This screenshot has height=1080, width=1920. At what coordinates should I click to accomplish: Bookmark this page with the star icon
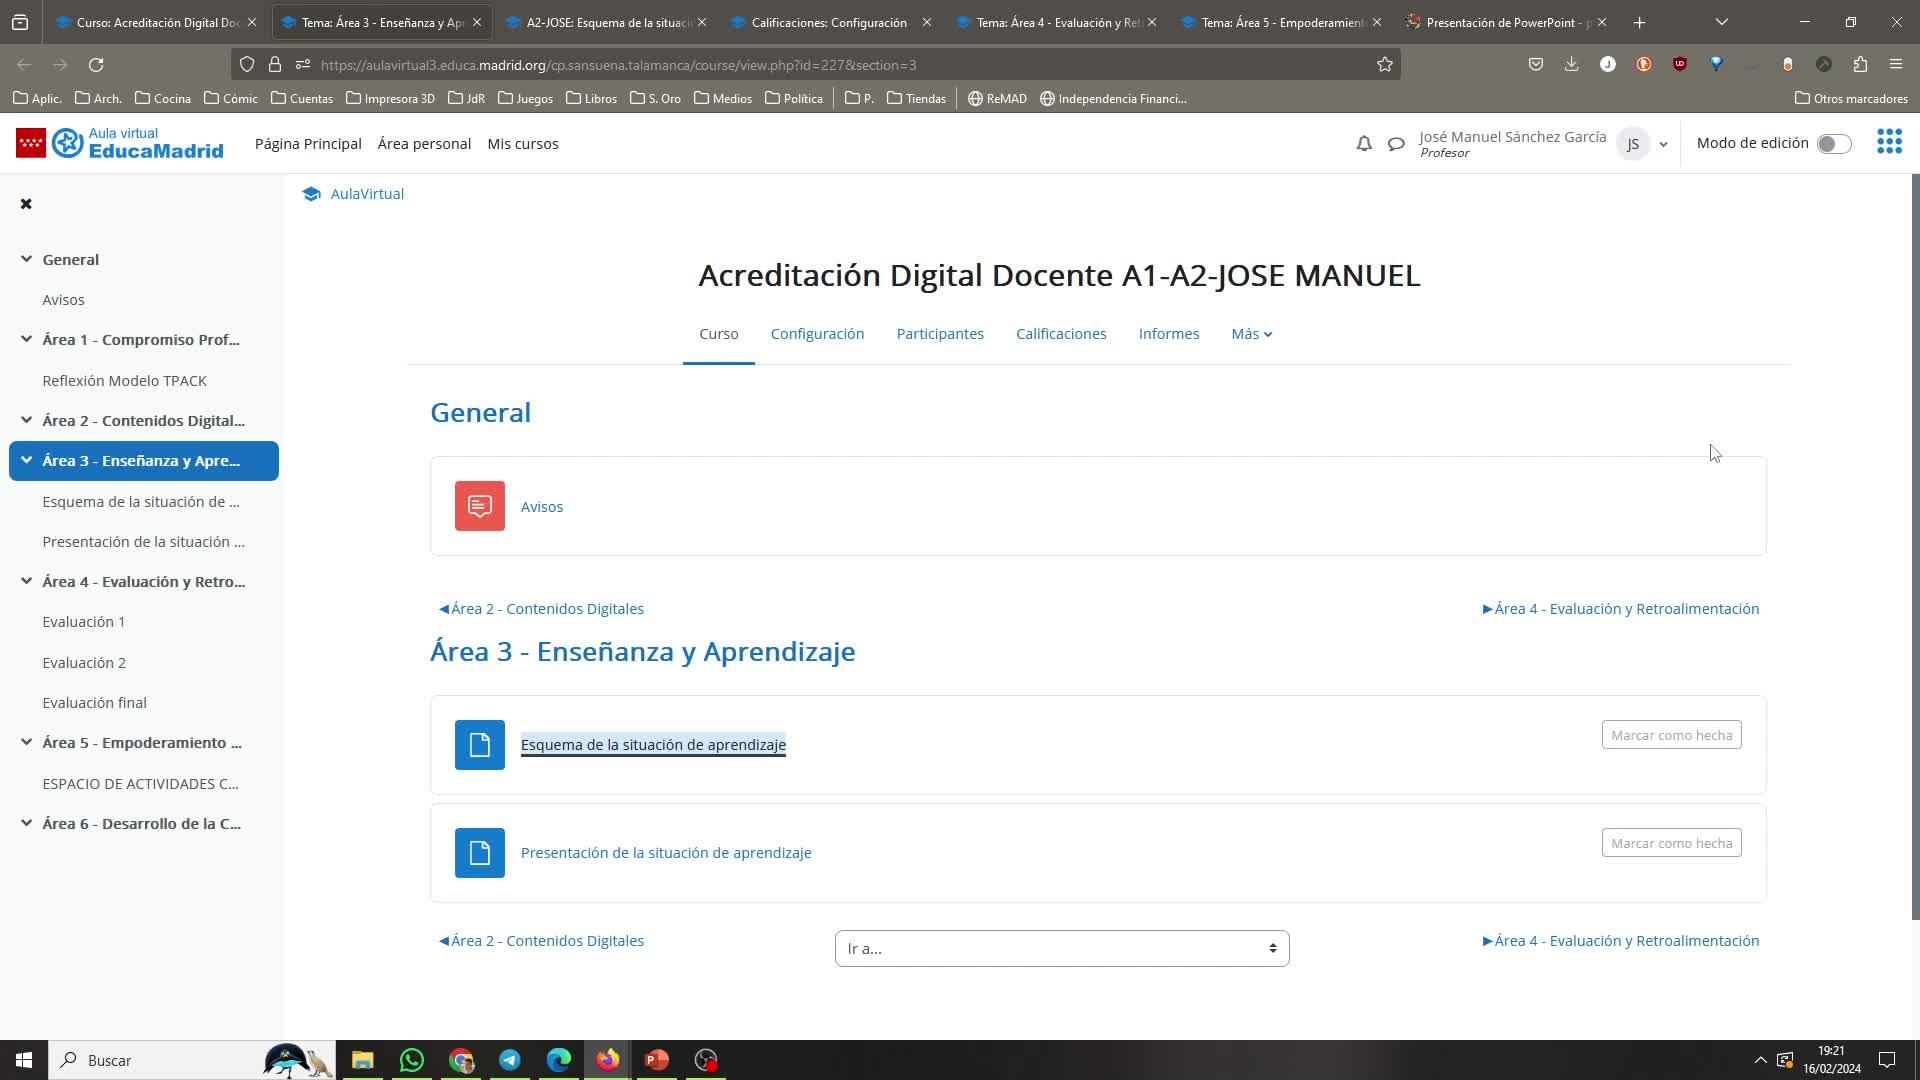point(1384,65)
